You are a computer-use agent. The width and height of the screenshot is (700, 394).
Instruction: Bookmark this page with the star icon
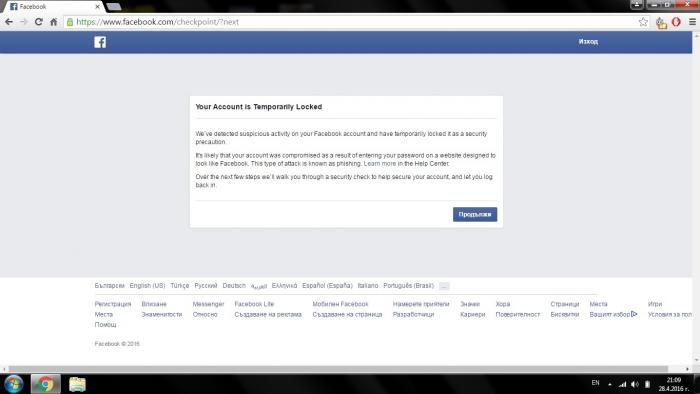[x=643, y=22]
